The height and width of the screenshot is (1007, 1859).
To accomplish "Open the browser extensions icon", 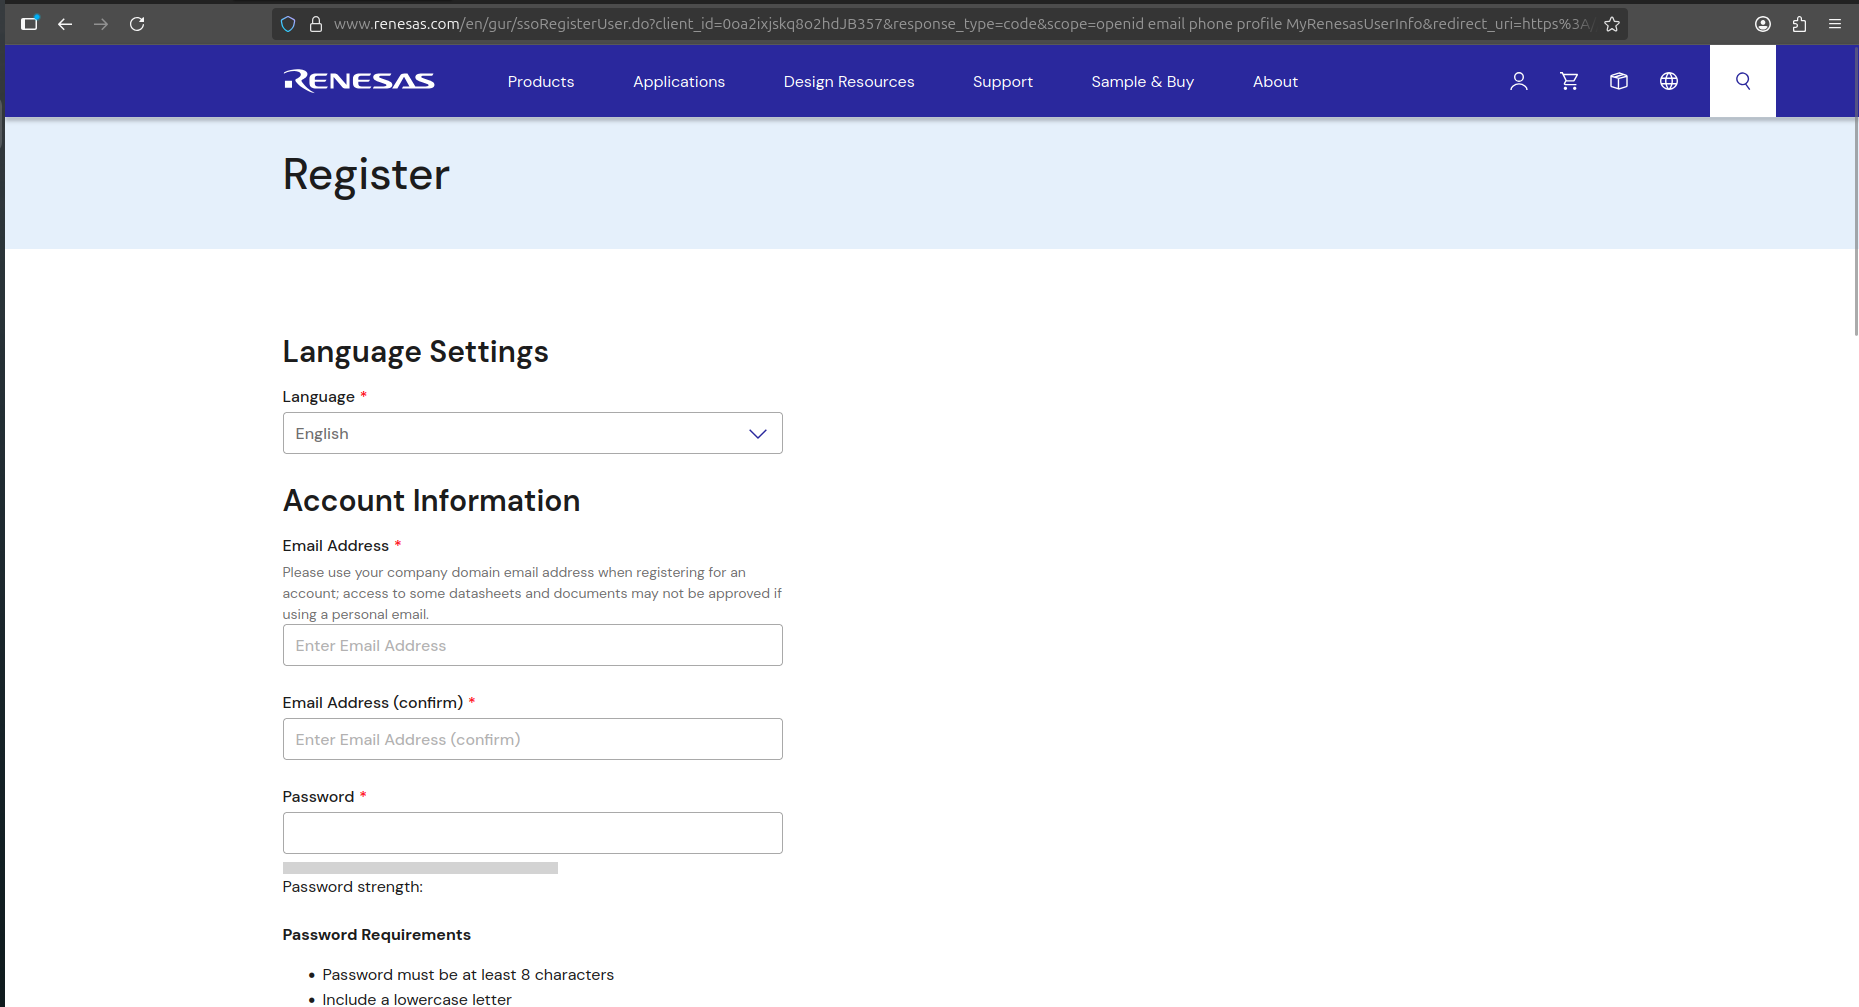I will (1799, 24).
